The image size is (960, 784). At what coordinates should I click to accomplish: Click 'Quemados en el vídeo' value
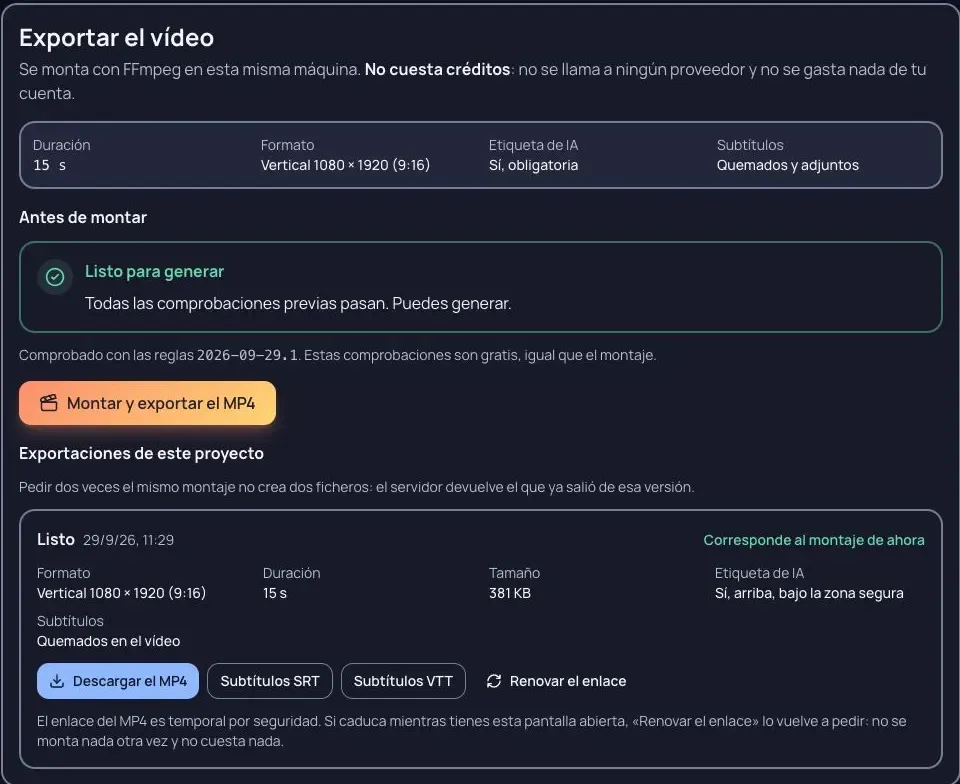[108, 641]
